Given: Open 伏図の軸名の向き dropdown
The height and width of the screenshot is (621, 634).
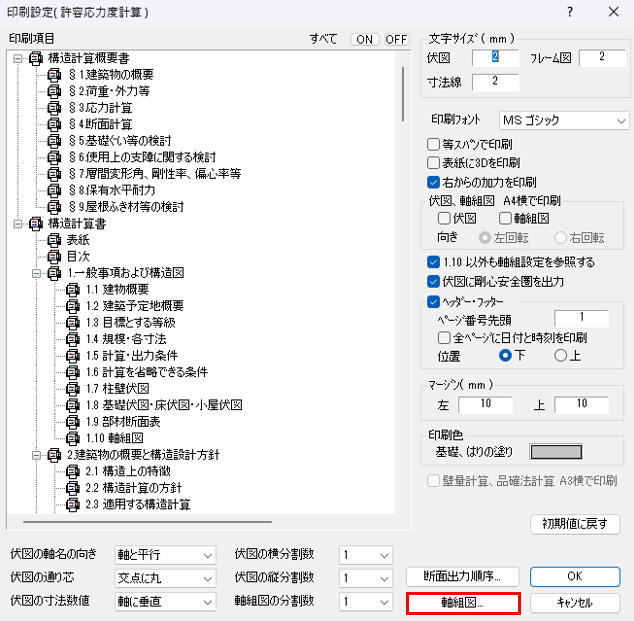Looking at the screenshot, I should [165, 555].
